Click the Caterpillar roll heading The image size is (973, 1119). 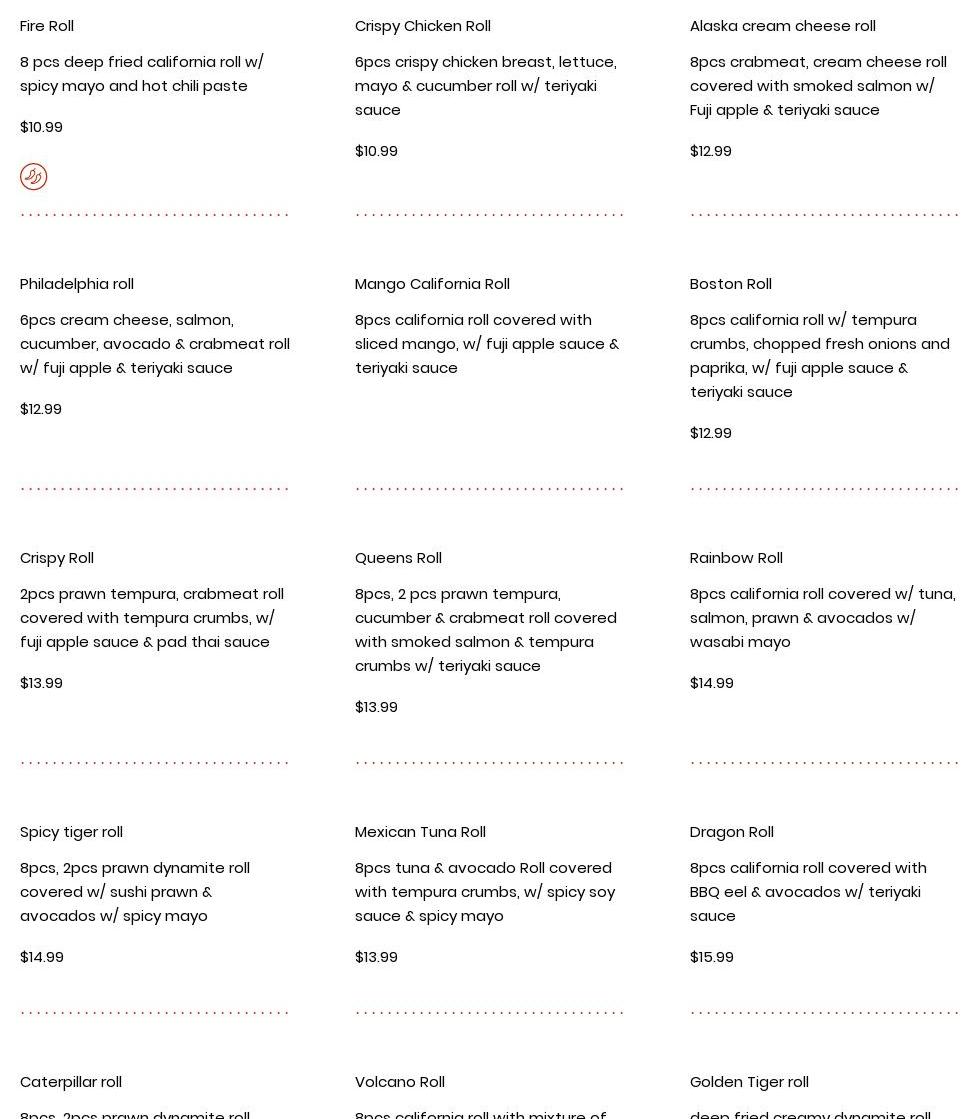coord(71,1082)
